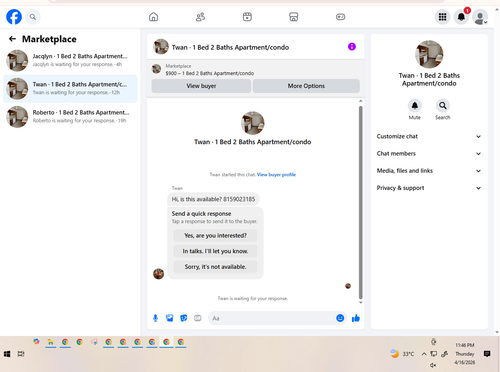The image size is (500, 372).
Task: Open the notifications bell
Action: click(x=461, y=17)
